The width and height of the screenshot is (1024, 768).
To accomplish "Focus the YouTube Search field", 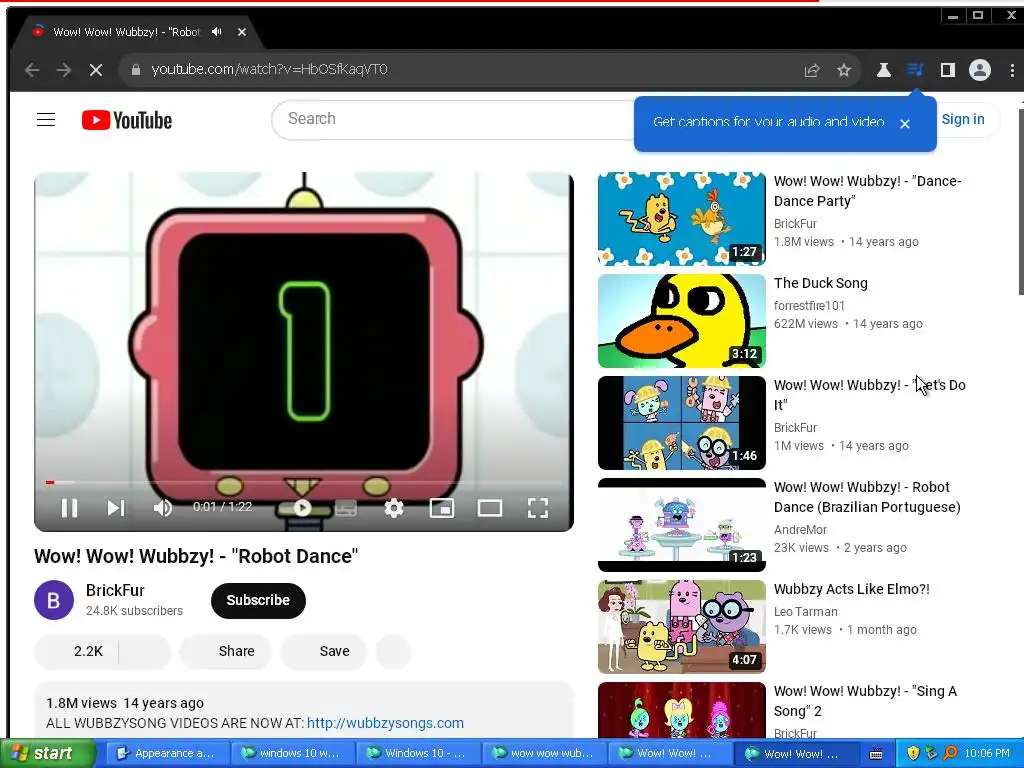I will click(x=454, y=119).
